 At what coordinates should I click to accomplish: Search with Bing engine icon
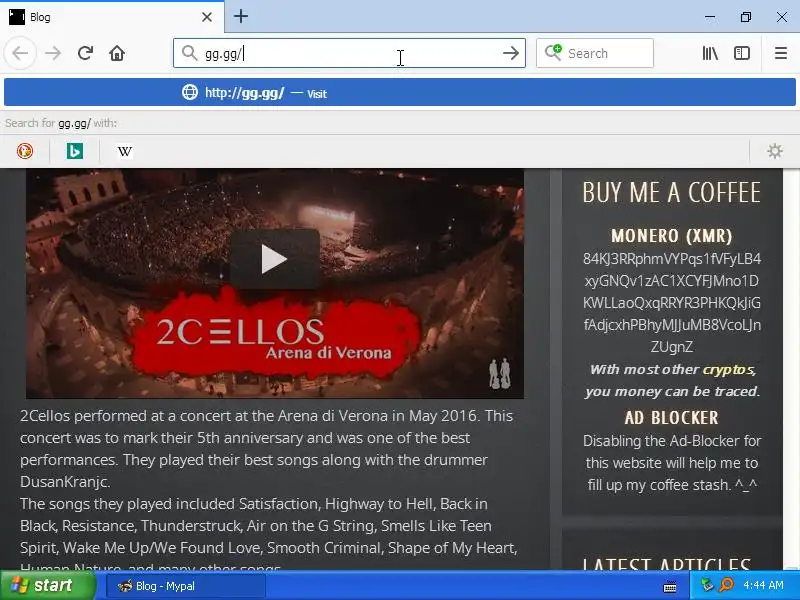(74, 151)
